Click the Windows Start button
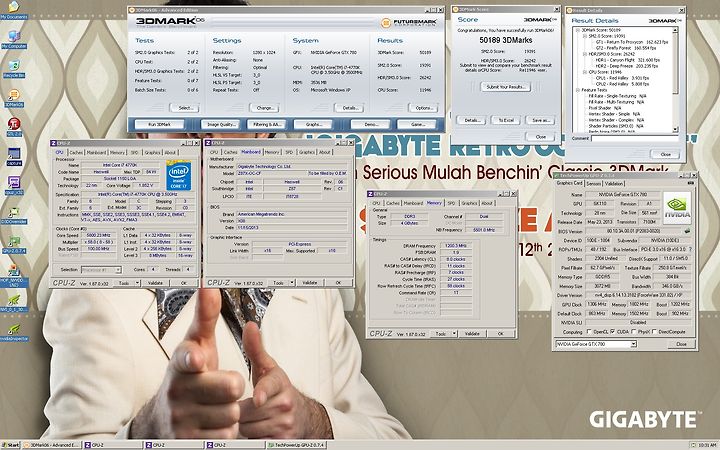Viewport: 720px width, 450px height. coord(10,445)
